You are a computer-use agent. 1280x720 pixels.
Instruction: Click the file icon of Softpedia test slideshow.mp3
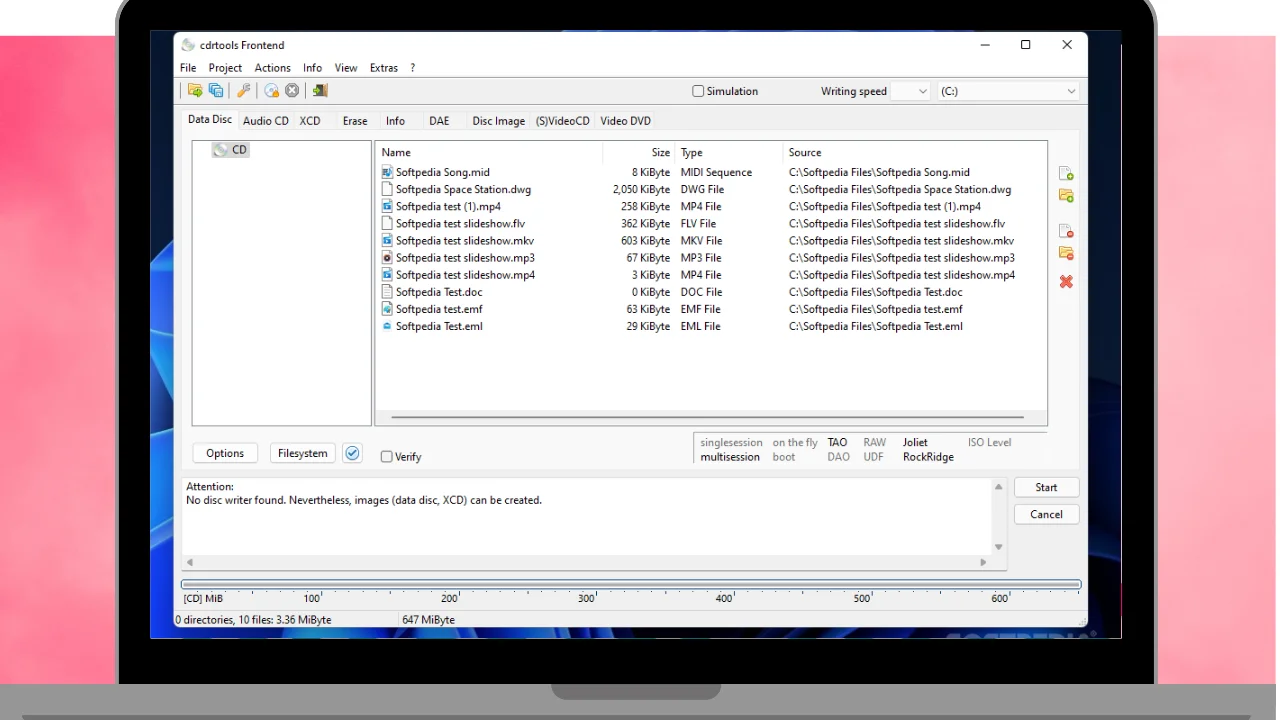(x=387, y=257)
